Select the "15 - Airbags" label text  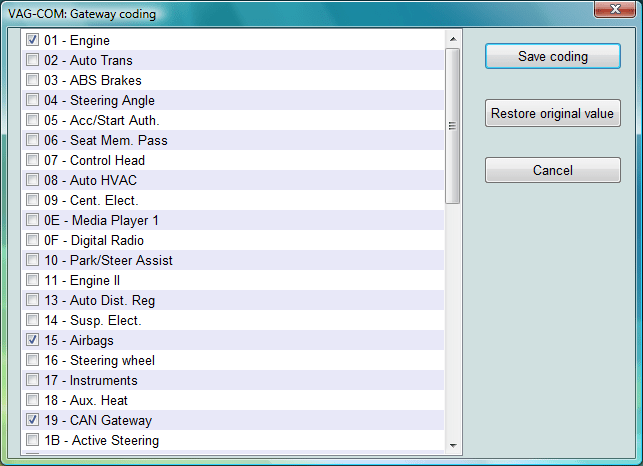[79, 340]
